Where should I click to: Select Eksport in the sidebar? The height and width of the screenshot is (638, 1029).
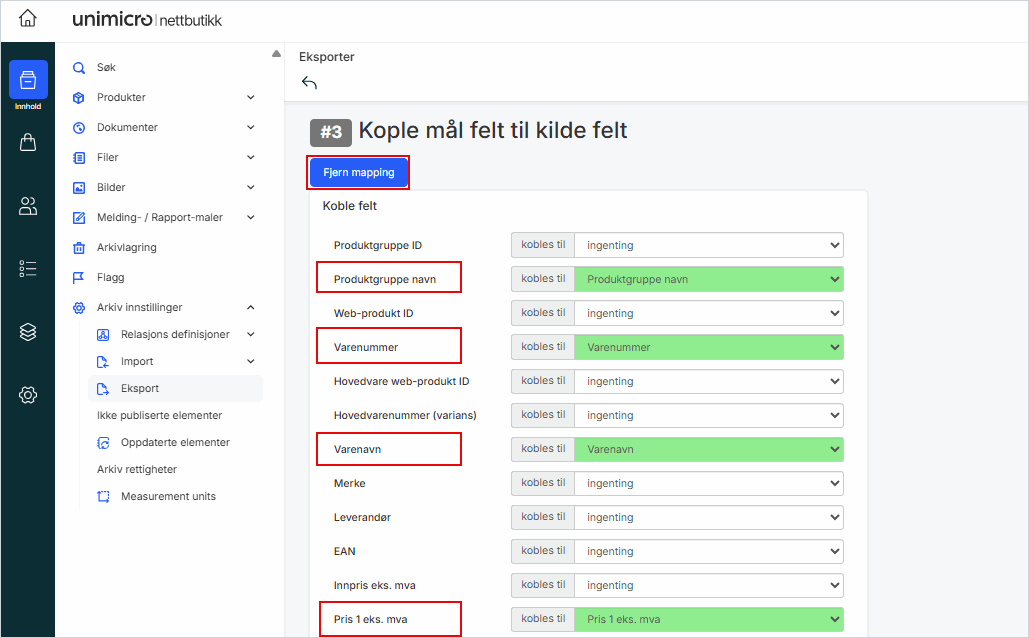click(139, 388)
